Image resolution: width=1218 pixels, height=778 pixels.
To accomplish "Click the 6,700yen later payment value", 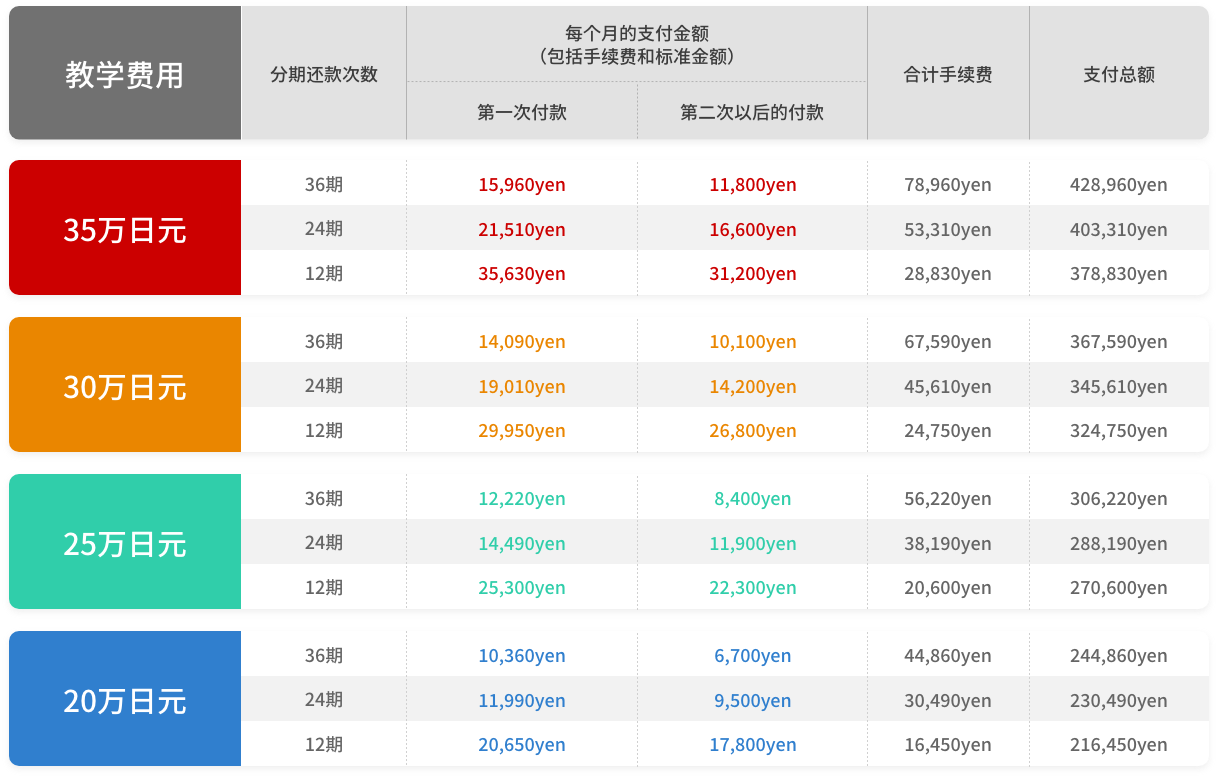I will tap(753, 656).
